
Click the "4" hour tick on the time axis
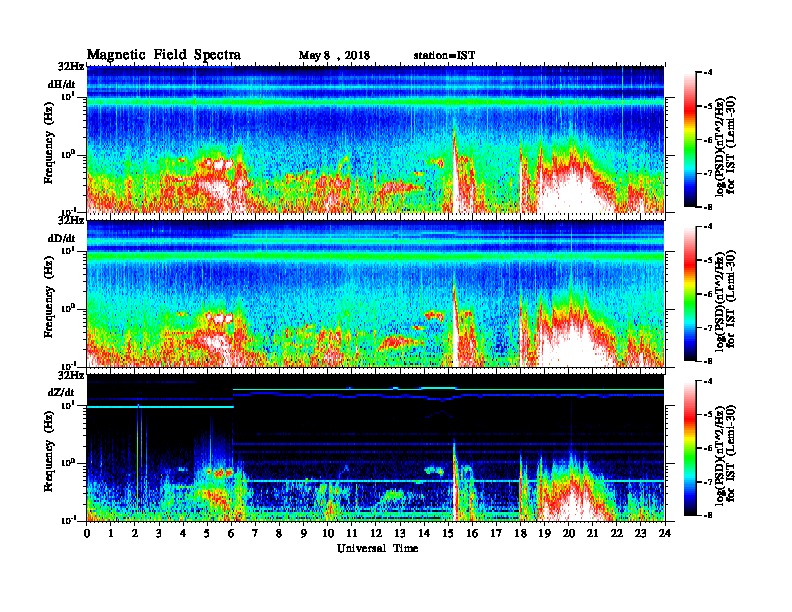click(183, 534)
